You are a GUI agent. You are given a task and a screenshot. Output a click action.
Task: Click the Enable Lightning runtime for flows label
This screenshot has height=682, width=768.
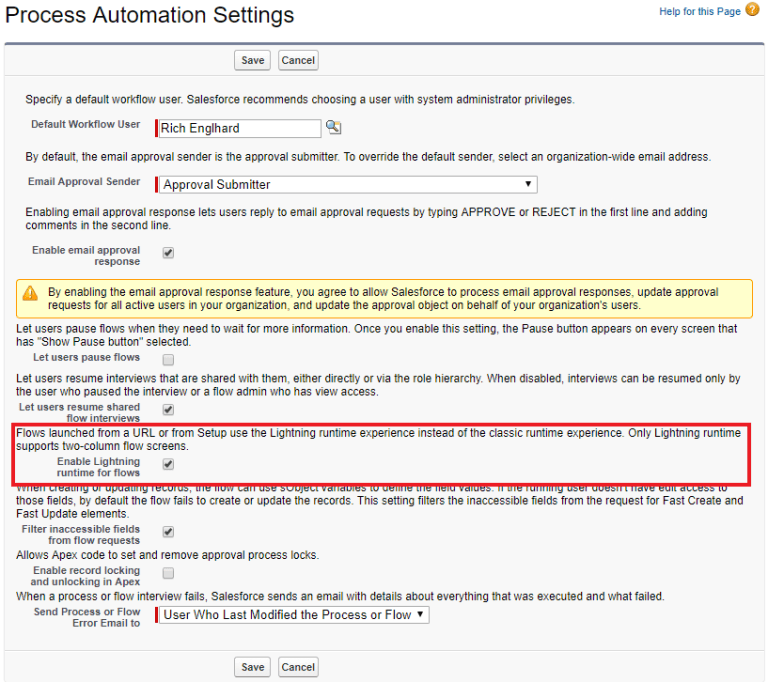[98, 467]
